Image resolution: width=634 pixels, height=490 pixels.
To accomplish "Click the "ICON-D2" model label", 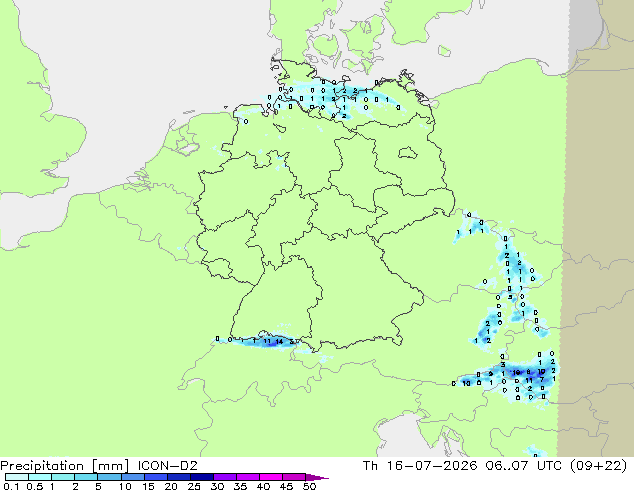I will click(167, 466).
